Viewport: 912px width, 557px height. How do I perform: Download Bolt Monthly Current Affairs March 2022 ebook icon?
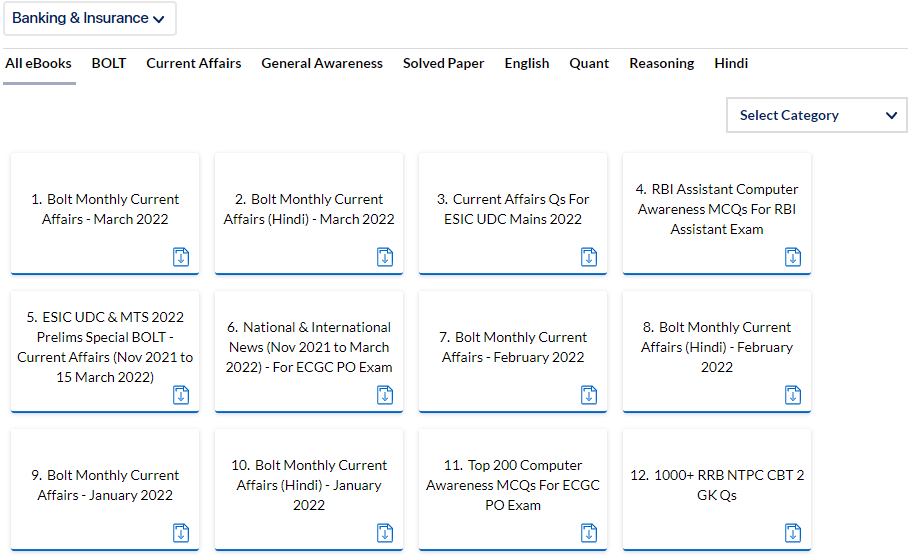pyautogui.click(x=181, y=257)
